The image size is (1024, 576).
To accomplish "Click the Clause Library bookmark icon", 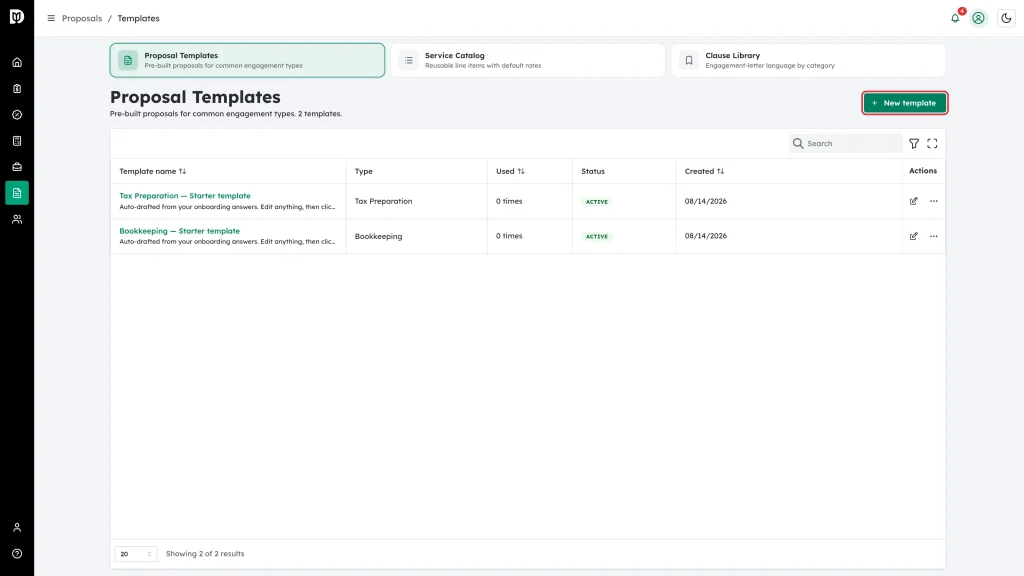I will pos(689,61).
